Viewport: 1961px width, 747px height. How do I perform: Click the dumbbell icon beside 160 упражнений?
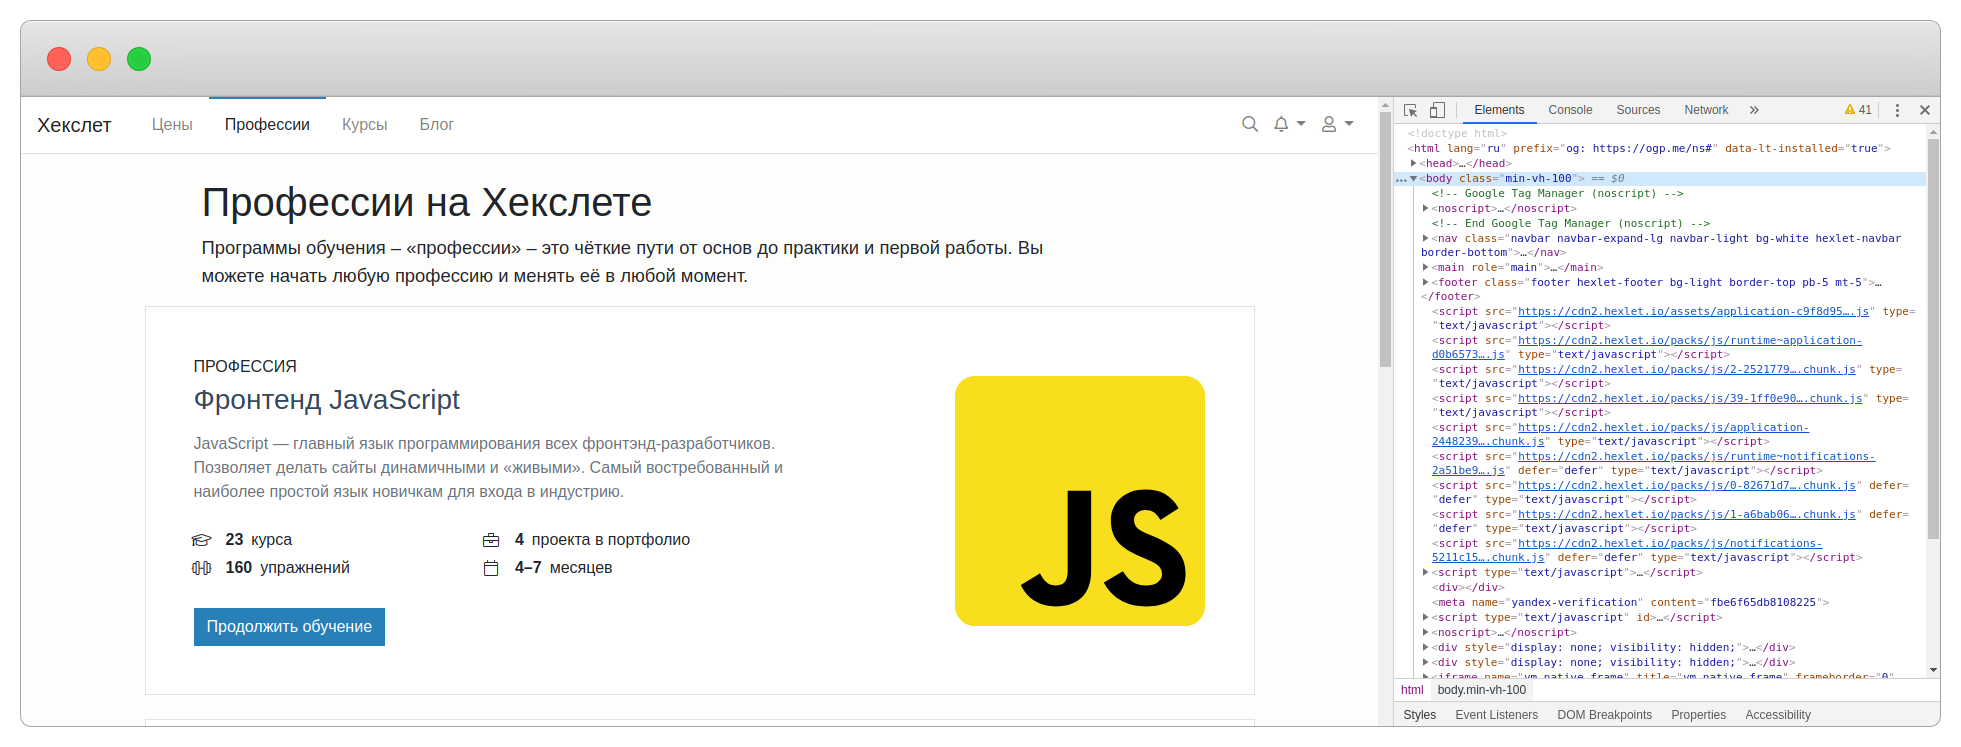202,568
